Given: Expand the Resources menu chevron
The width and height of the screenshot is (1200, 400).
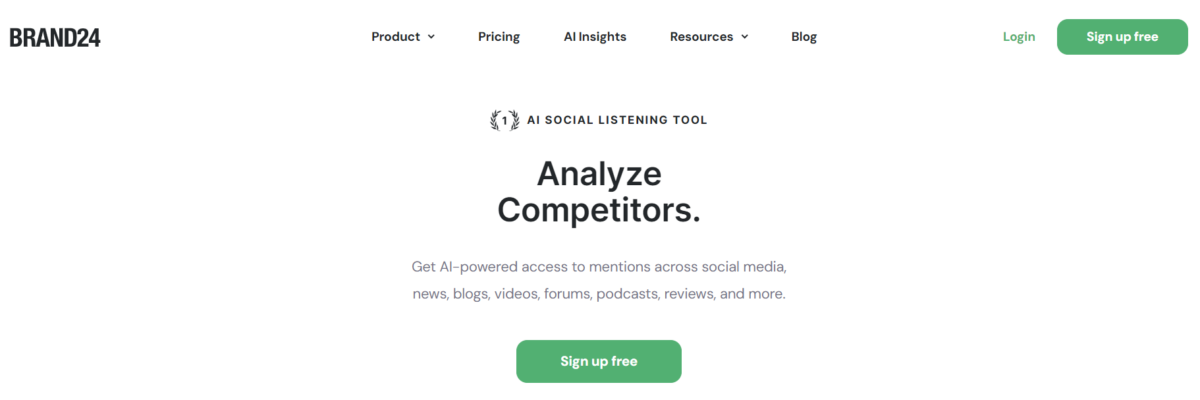Looking at the screenshot, I should pos(744,37).
